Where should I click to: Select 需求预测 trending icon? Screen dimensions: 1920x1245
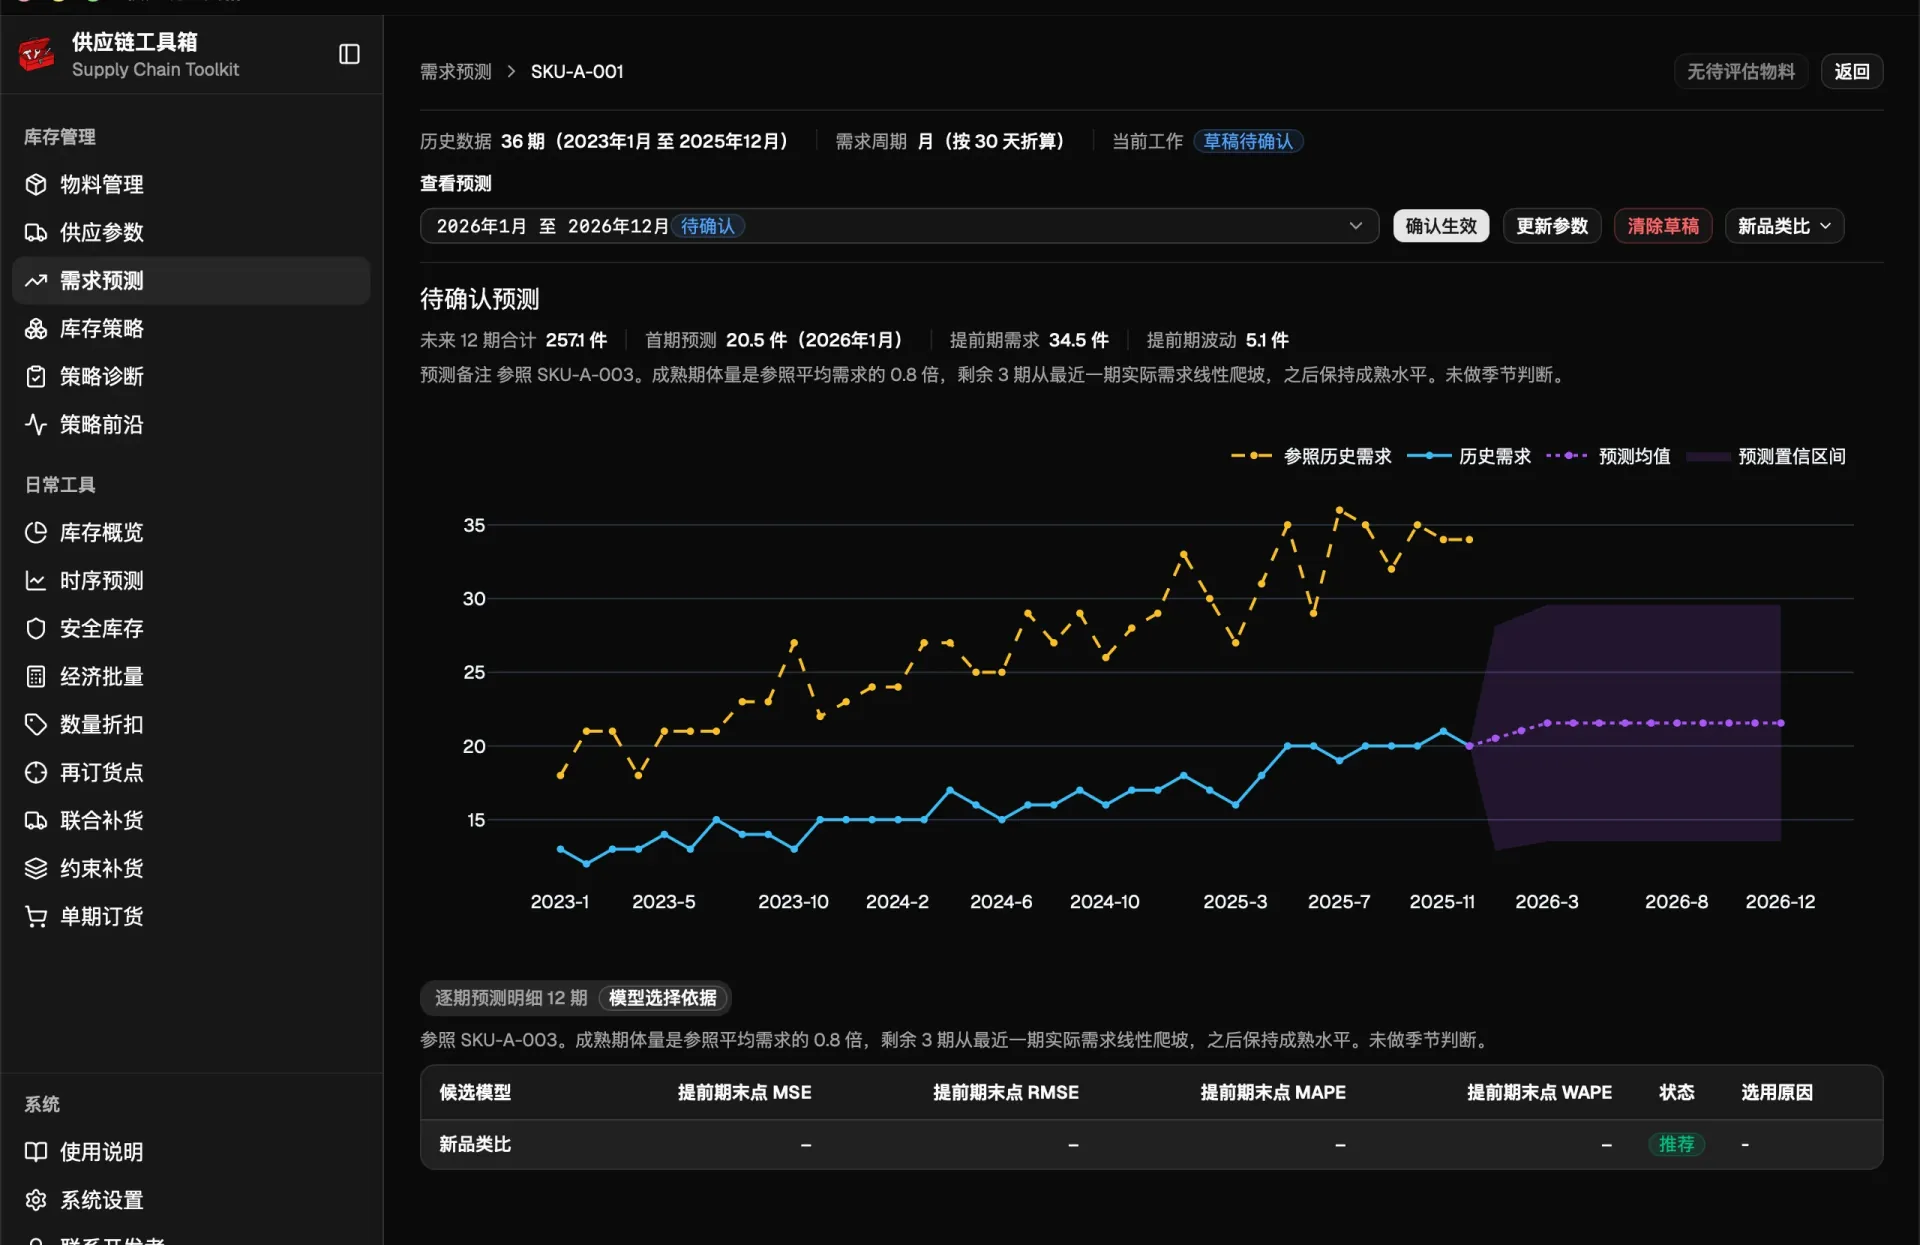[36, 280]
